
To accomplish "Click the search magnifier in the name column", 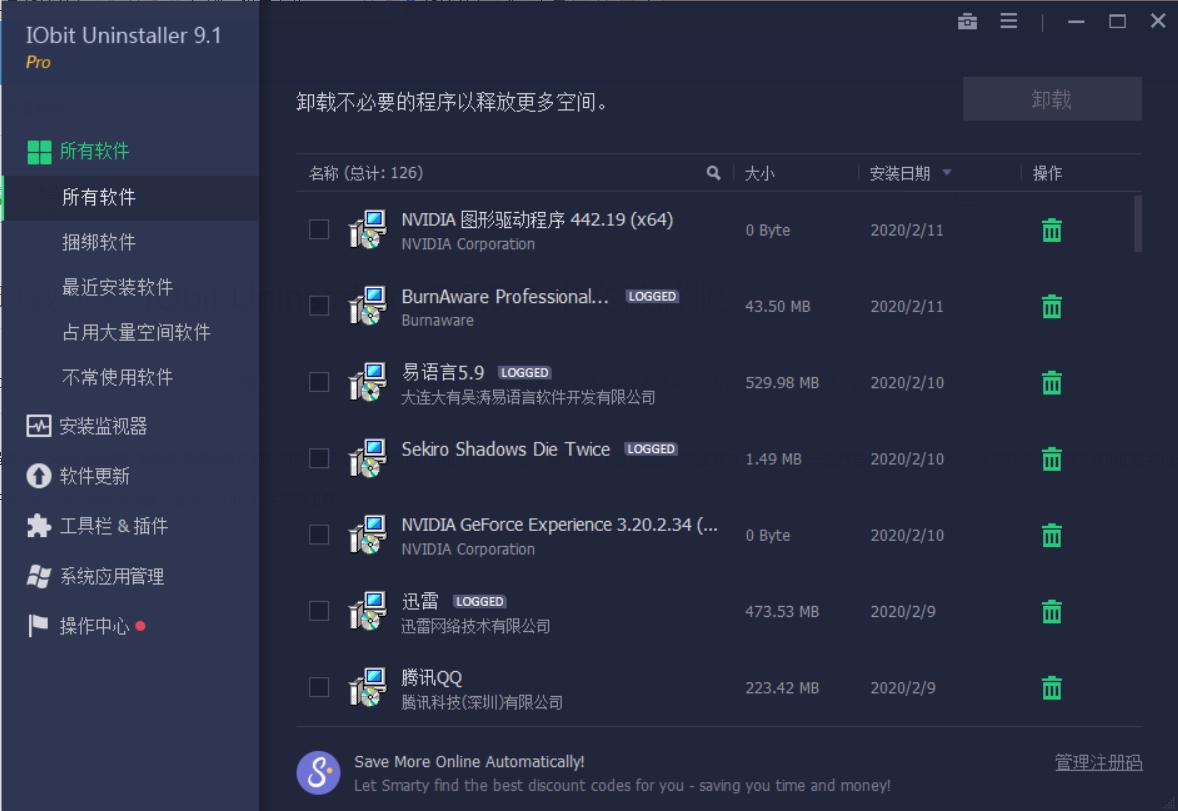I will tap(713, 172).
